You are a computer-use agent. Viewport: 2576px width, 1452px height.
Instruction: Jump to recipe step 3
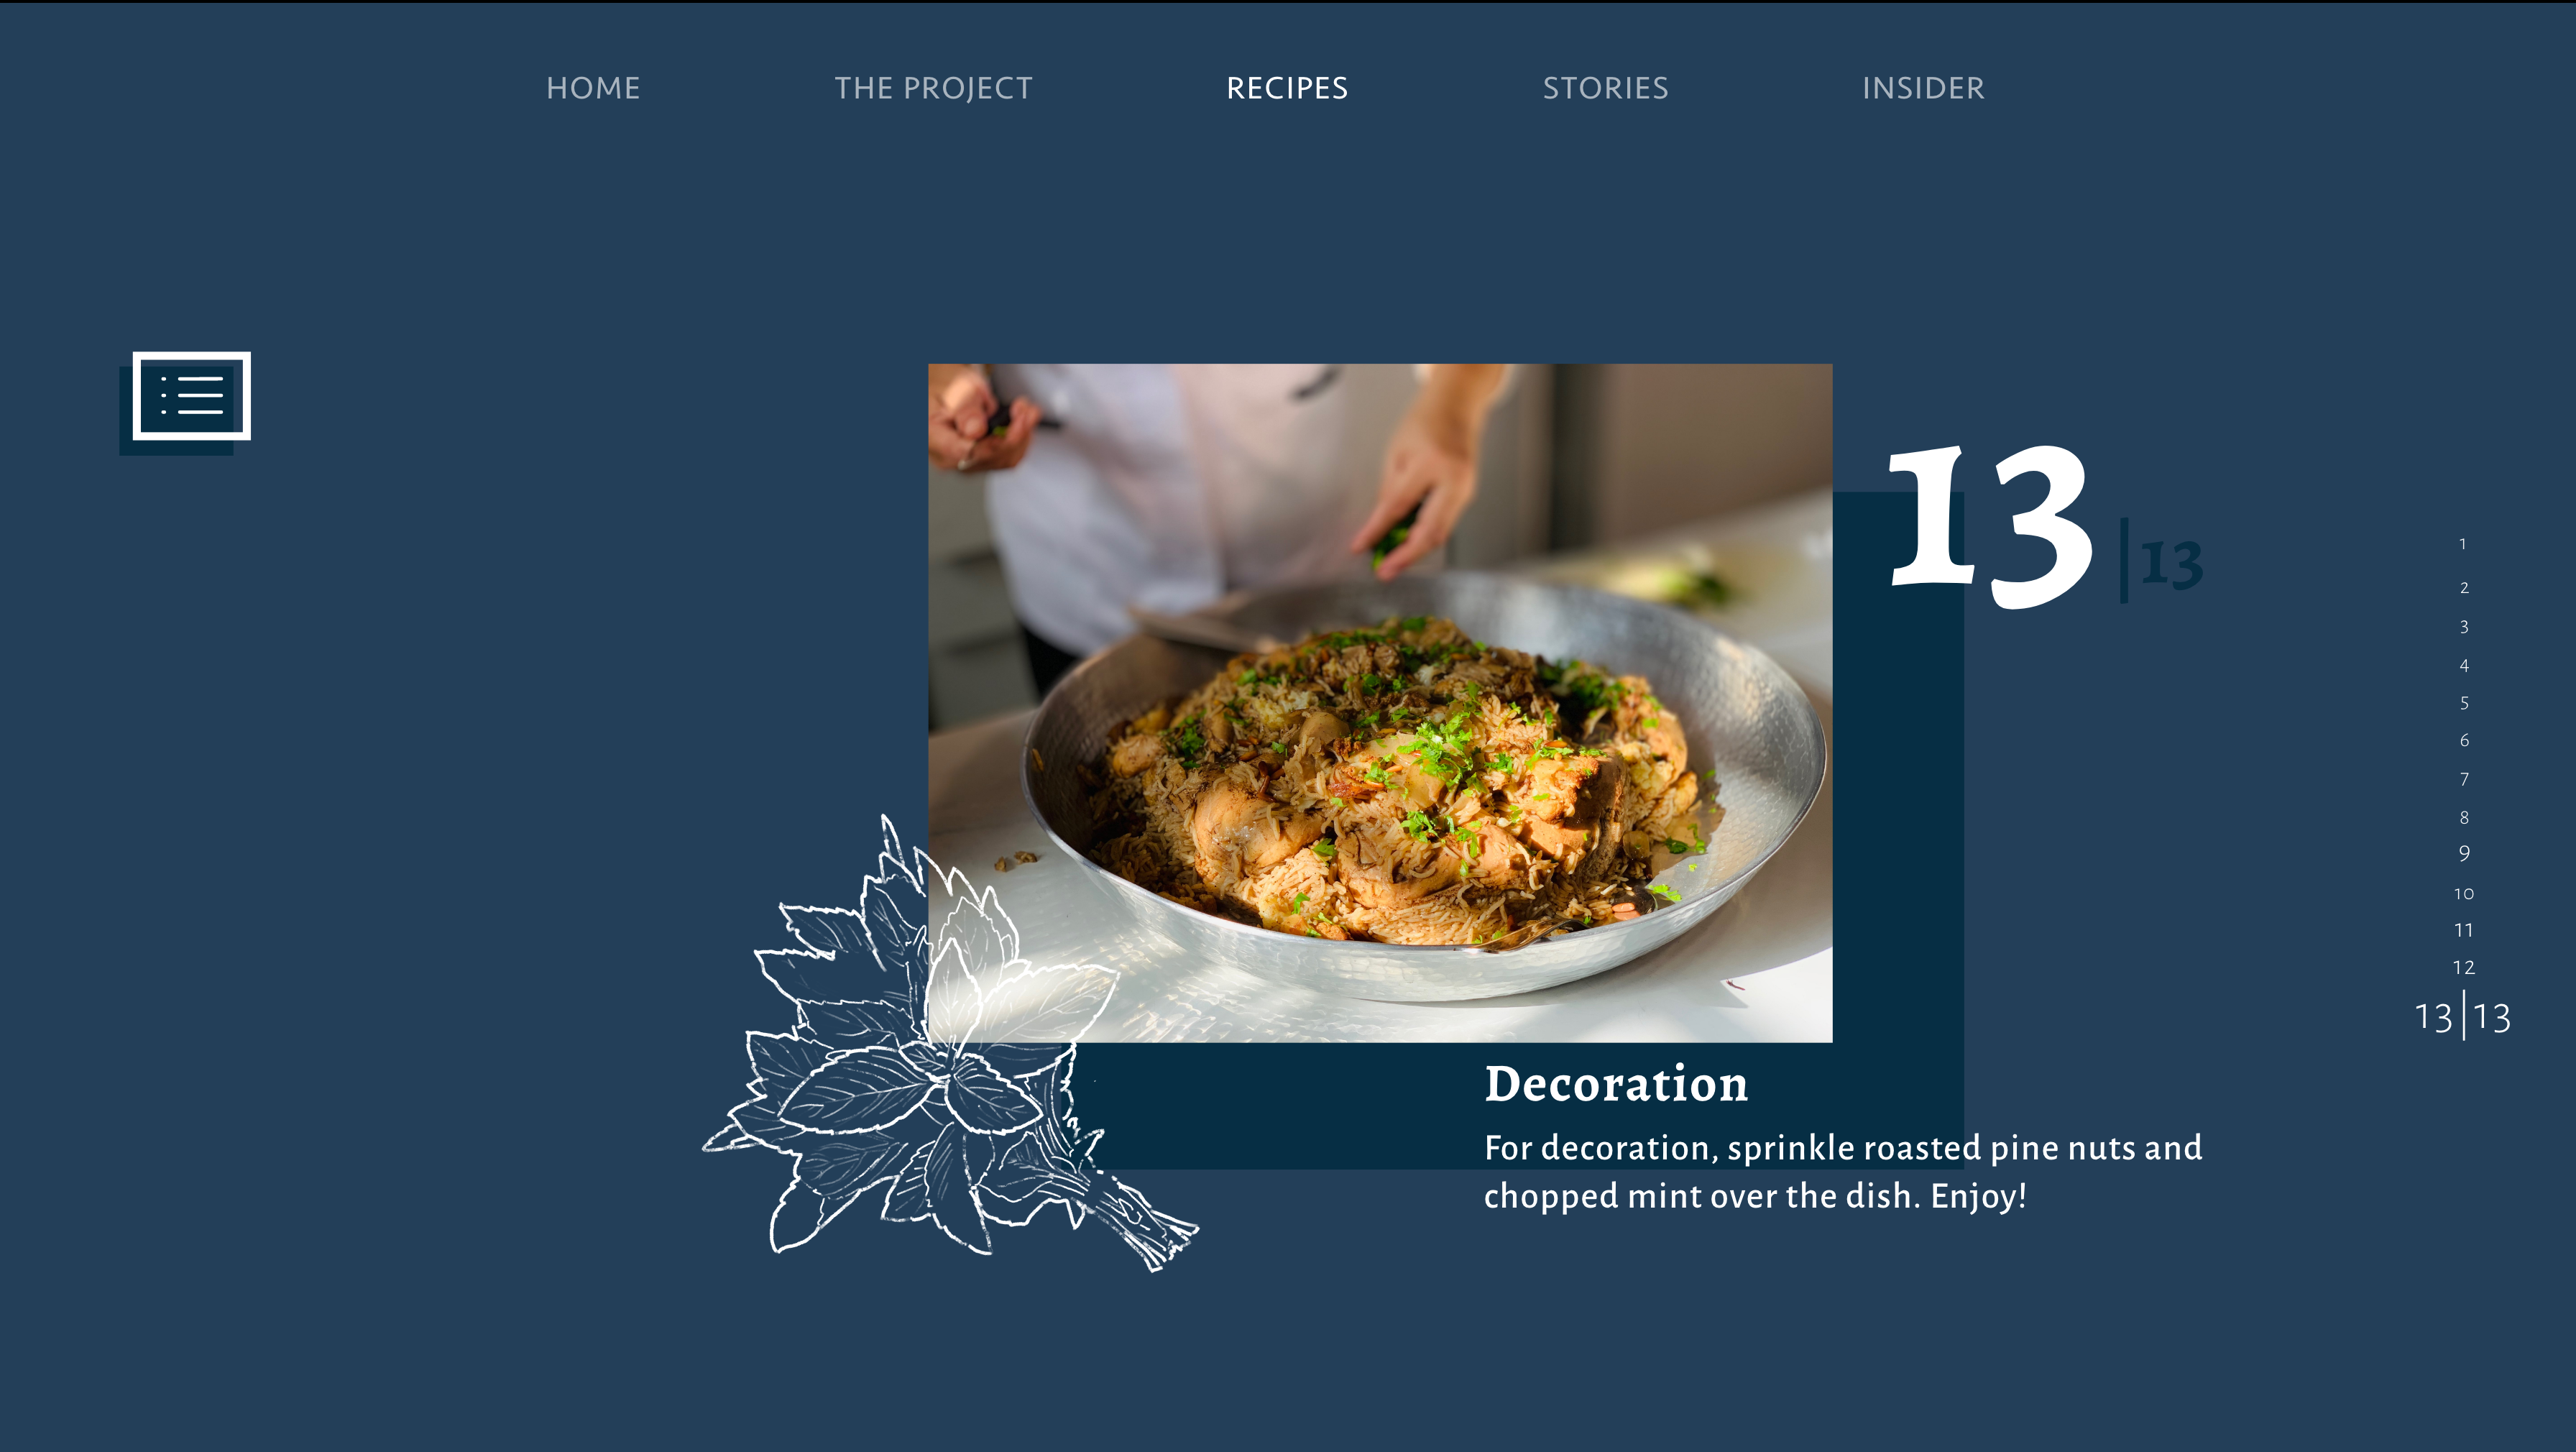[2464, 627]
